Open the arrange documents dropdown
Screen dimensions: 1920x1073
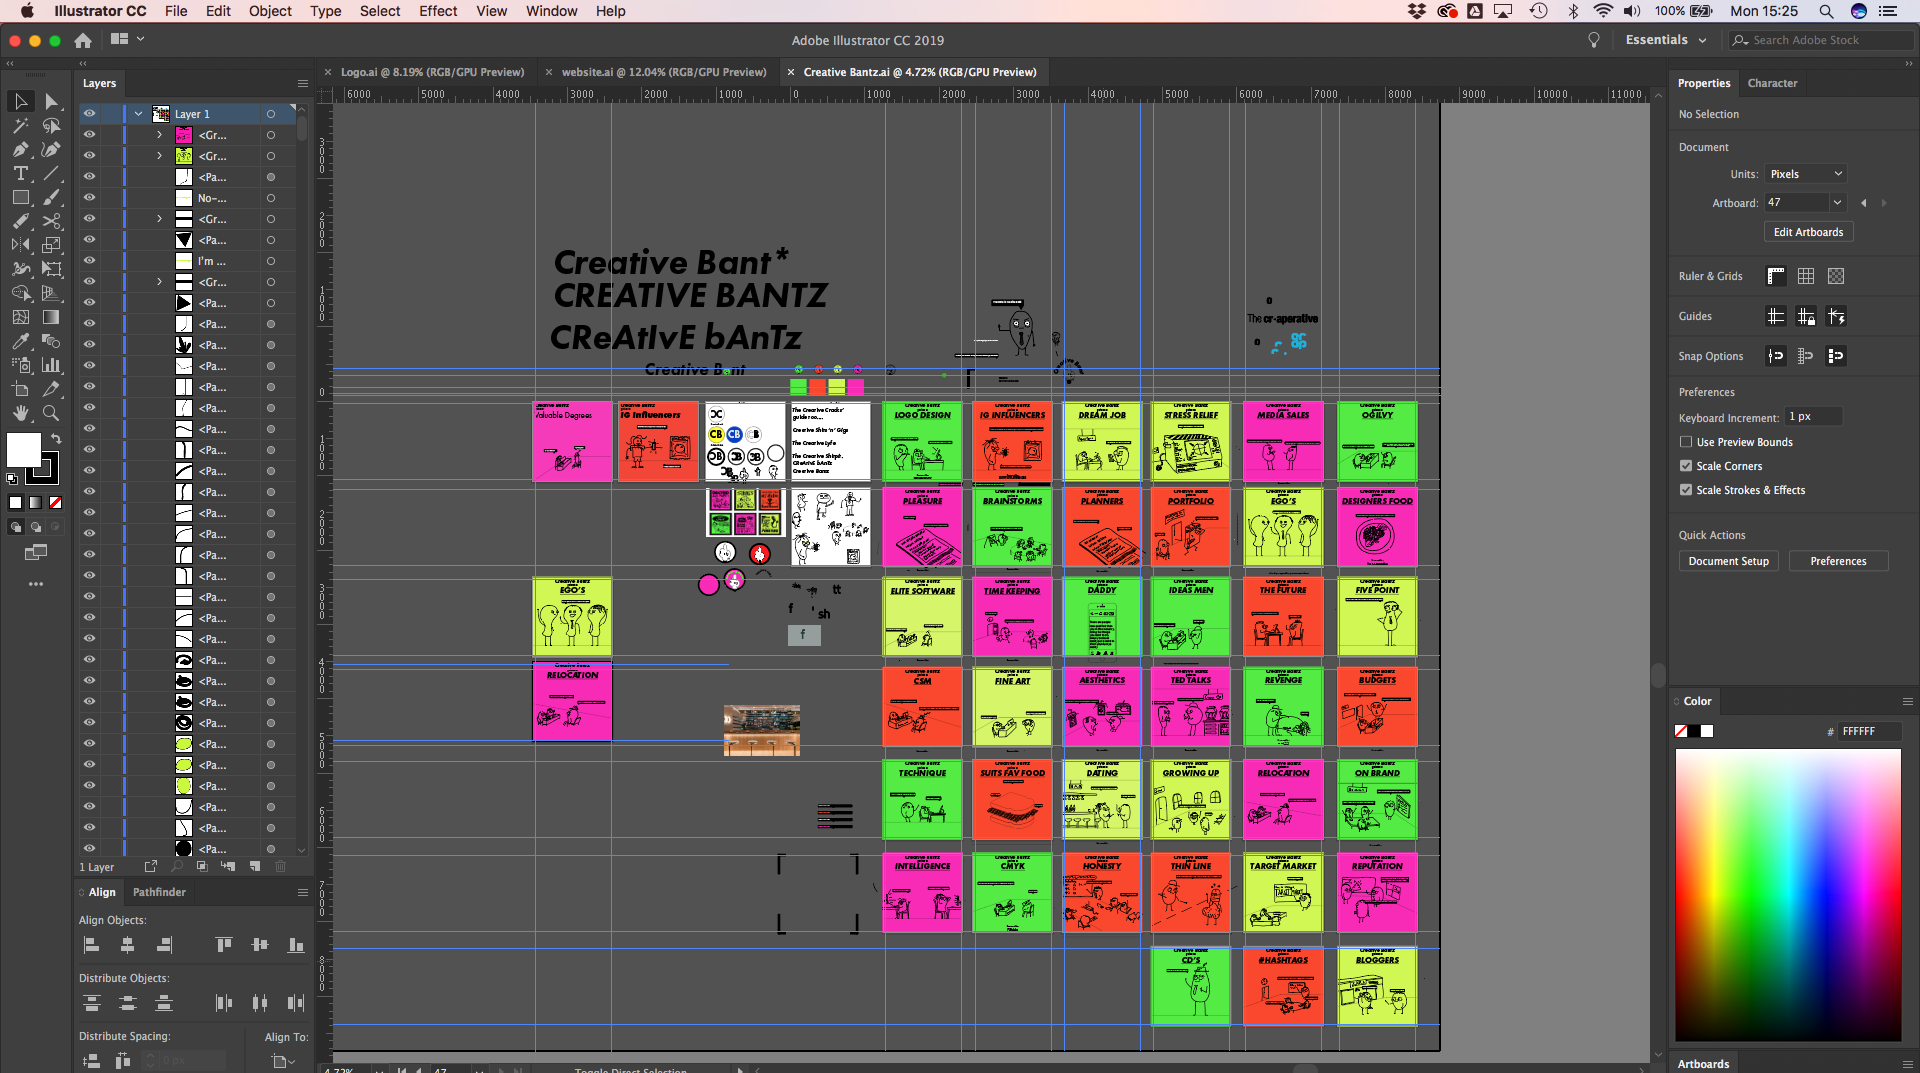128,39
